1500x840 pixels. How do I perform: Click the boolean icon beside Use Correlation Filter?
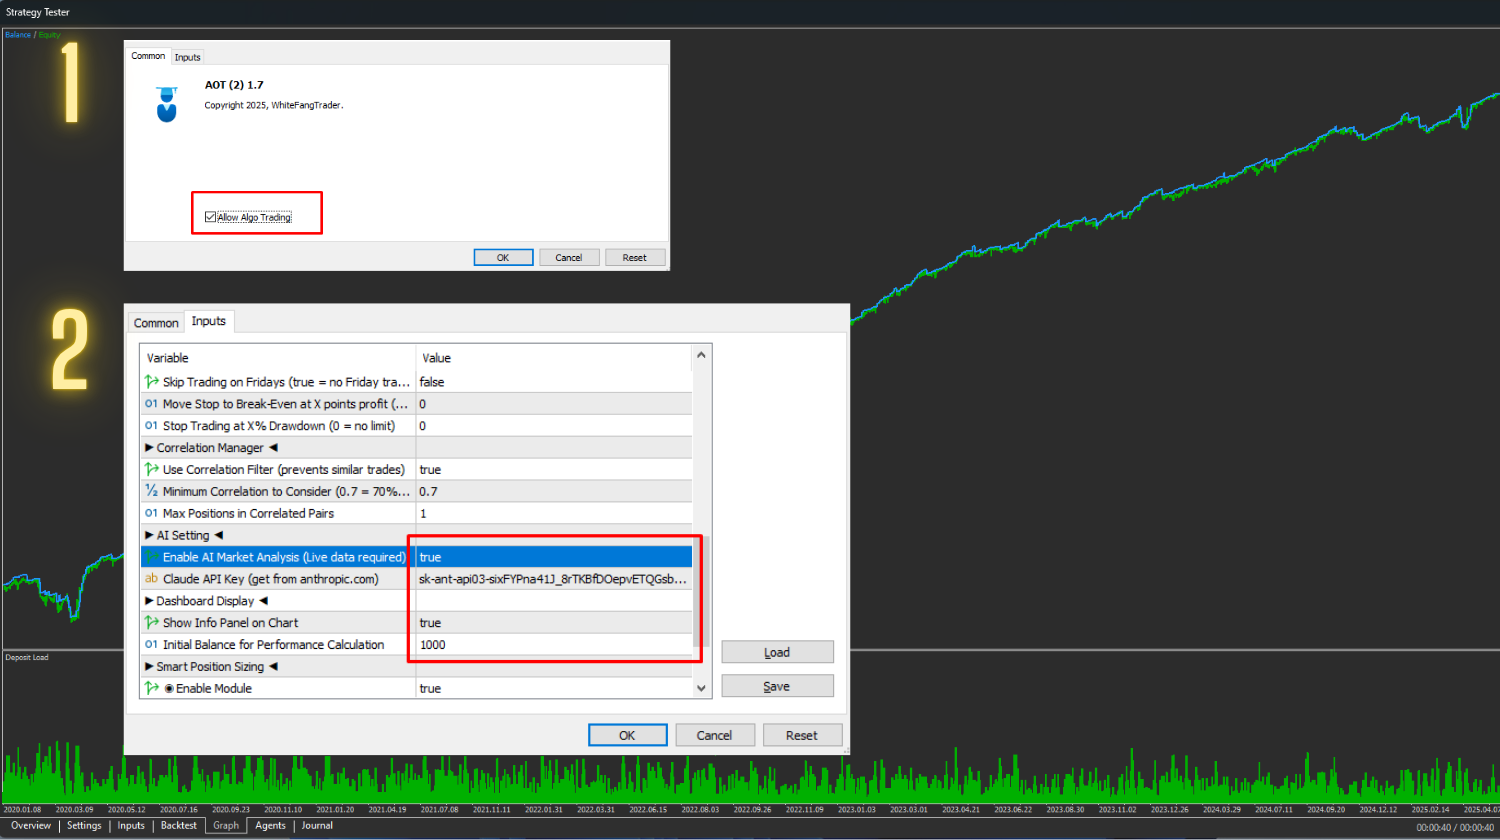152,469
